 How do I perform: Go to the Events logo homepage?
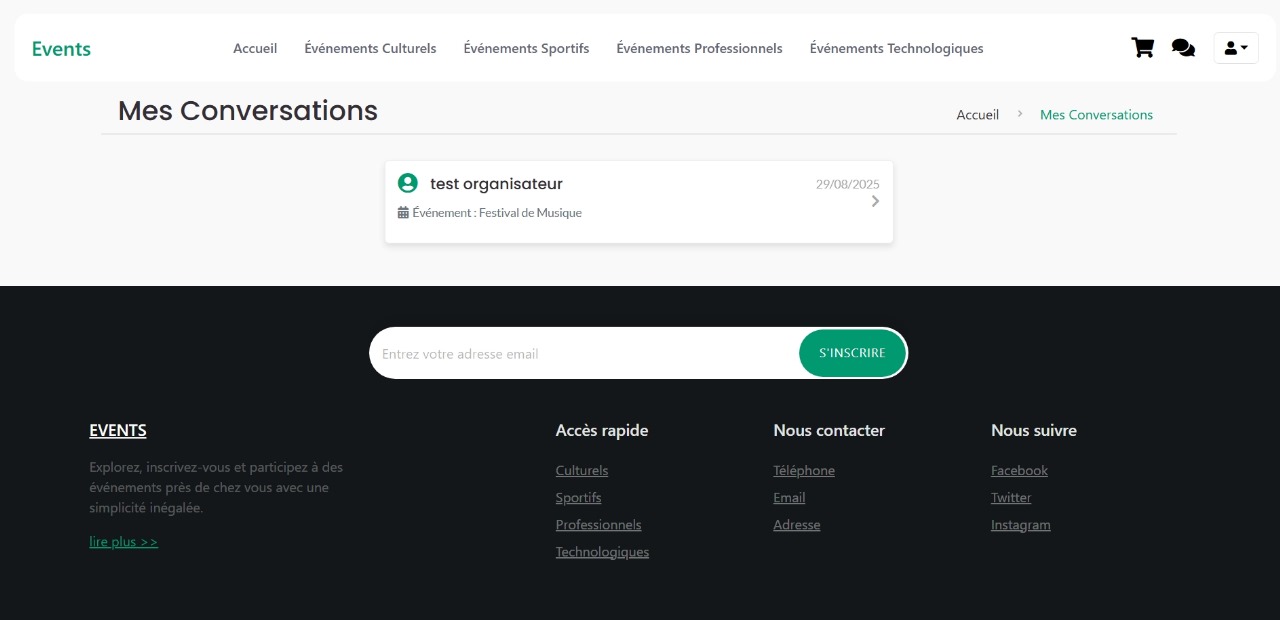pyautogui.click(x=61, y=49)
